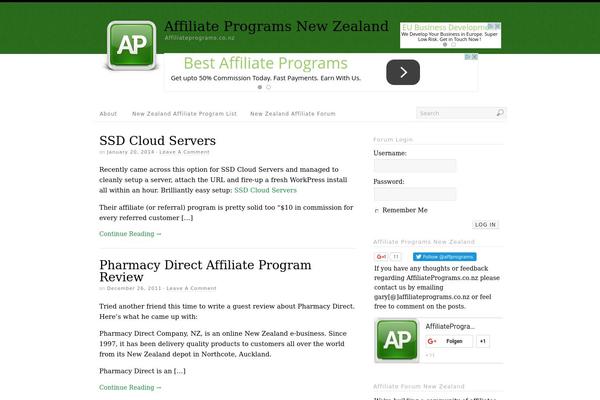Click the EU Business Development ad headline
The image size is (600, 400).
click(x=446, y=28)
